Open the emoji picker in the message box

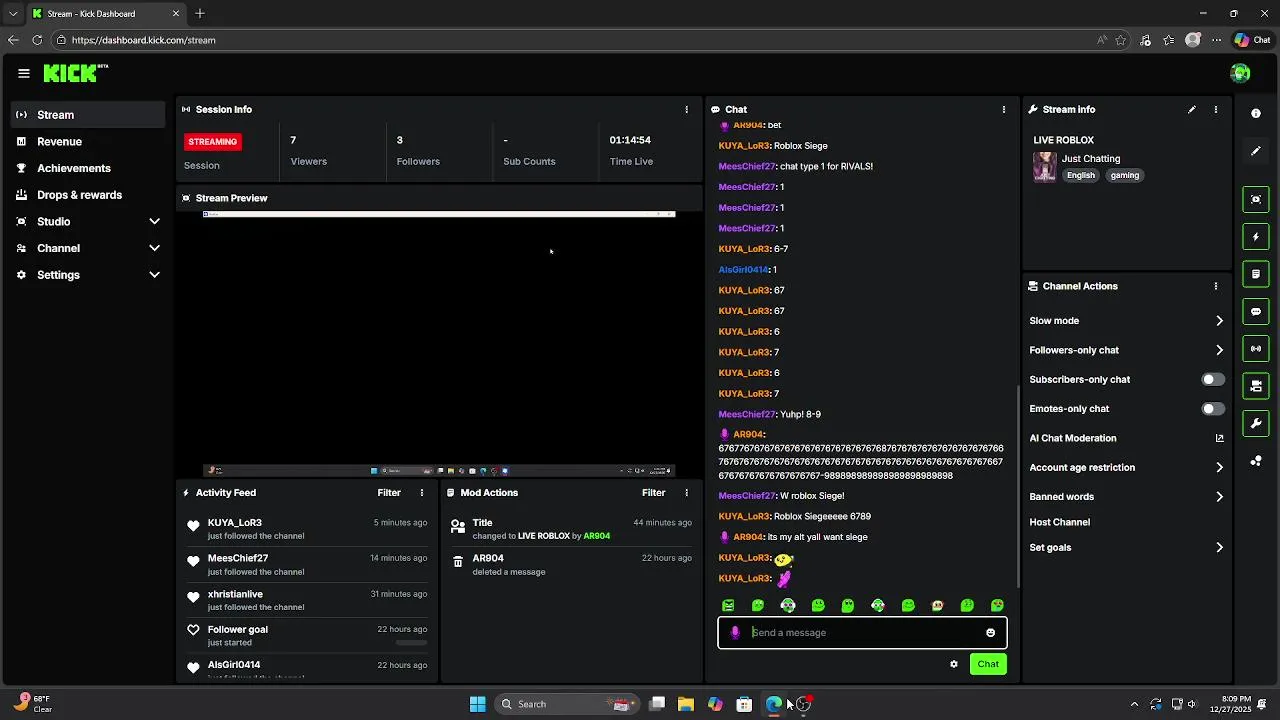pos(991,633)
